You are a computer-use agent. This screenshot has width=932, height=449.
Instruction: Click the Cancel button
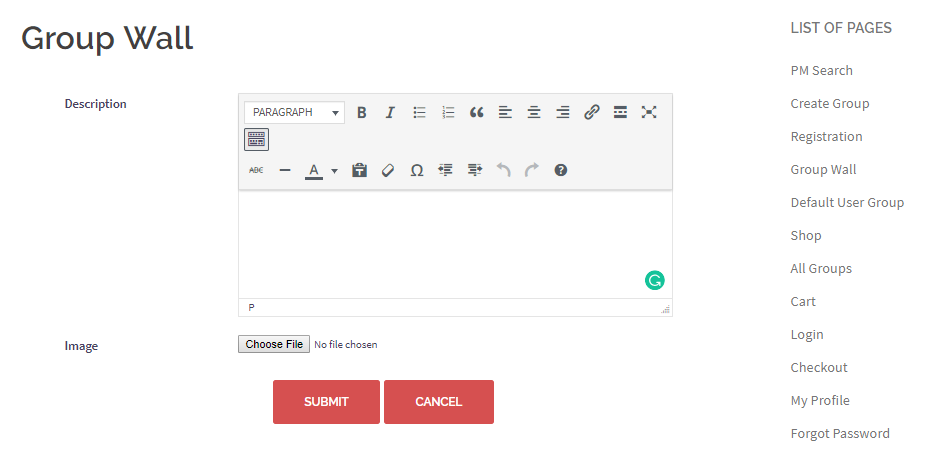coord(439,402)
